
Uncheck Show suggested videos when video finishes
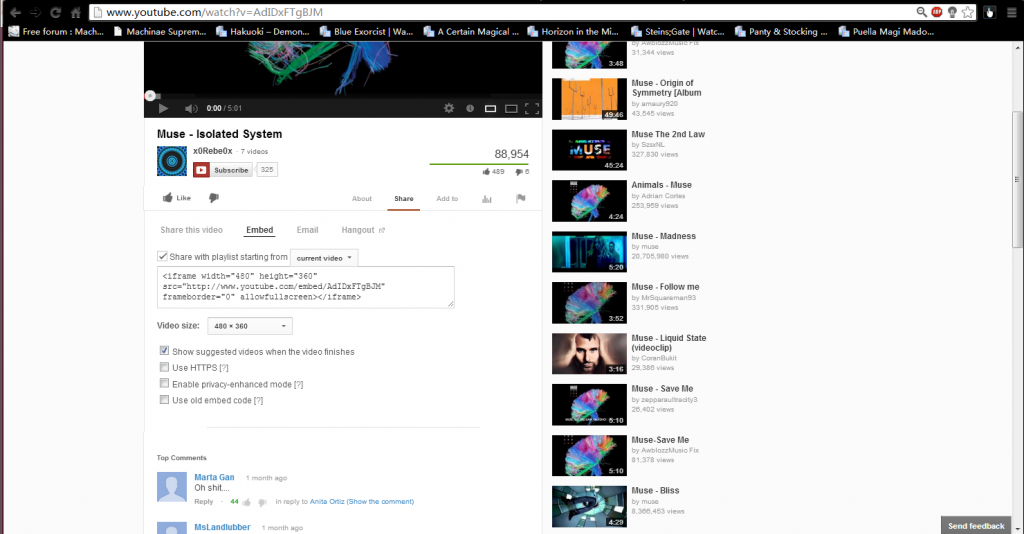(164, 351)
